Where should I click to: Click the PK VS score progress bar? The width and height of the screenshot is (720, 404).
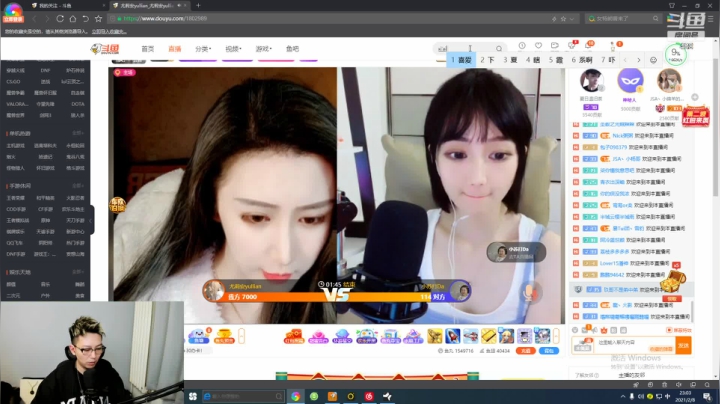[x=337, y=297]
